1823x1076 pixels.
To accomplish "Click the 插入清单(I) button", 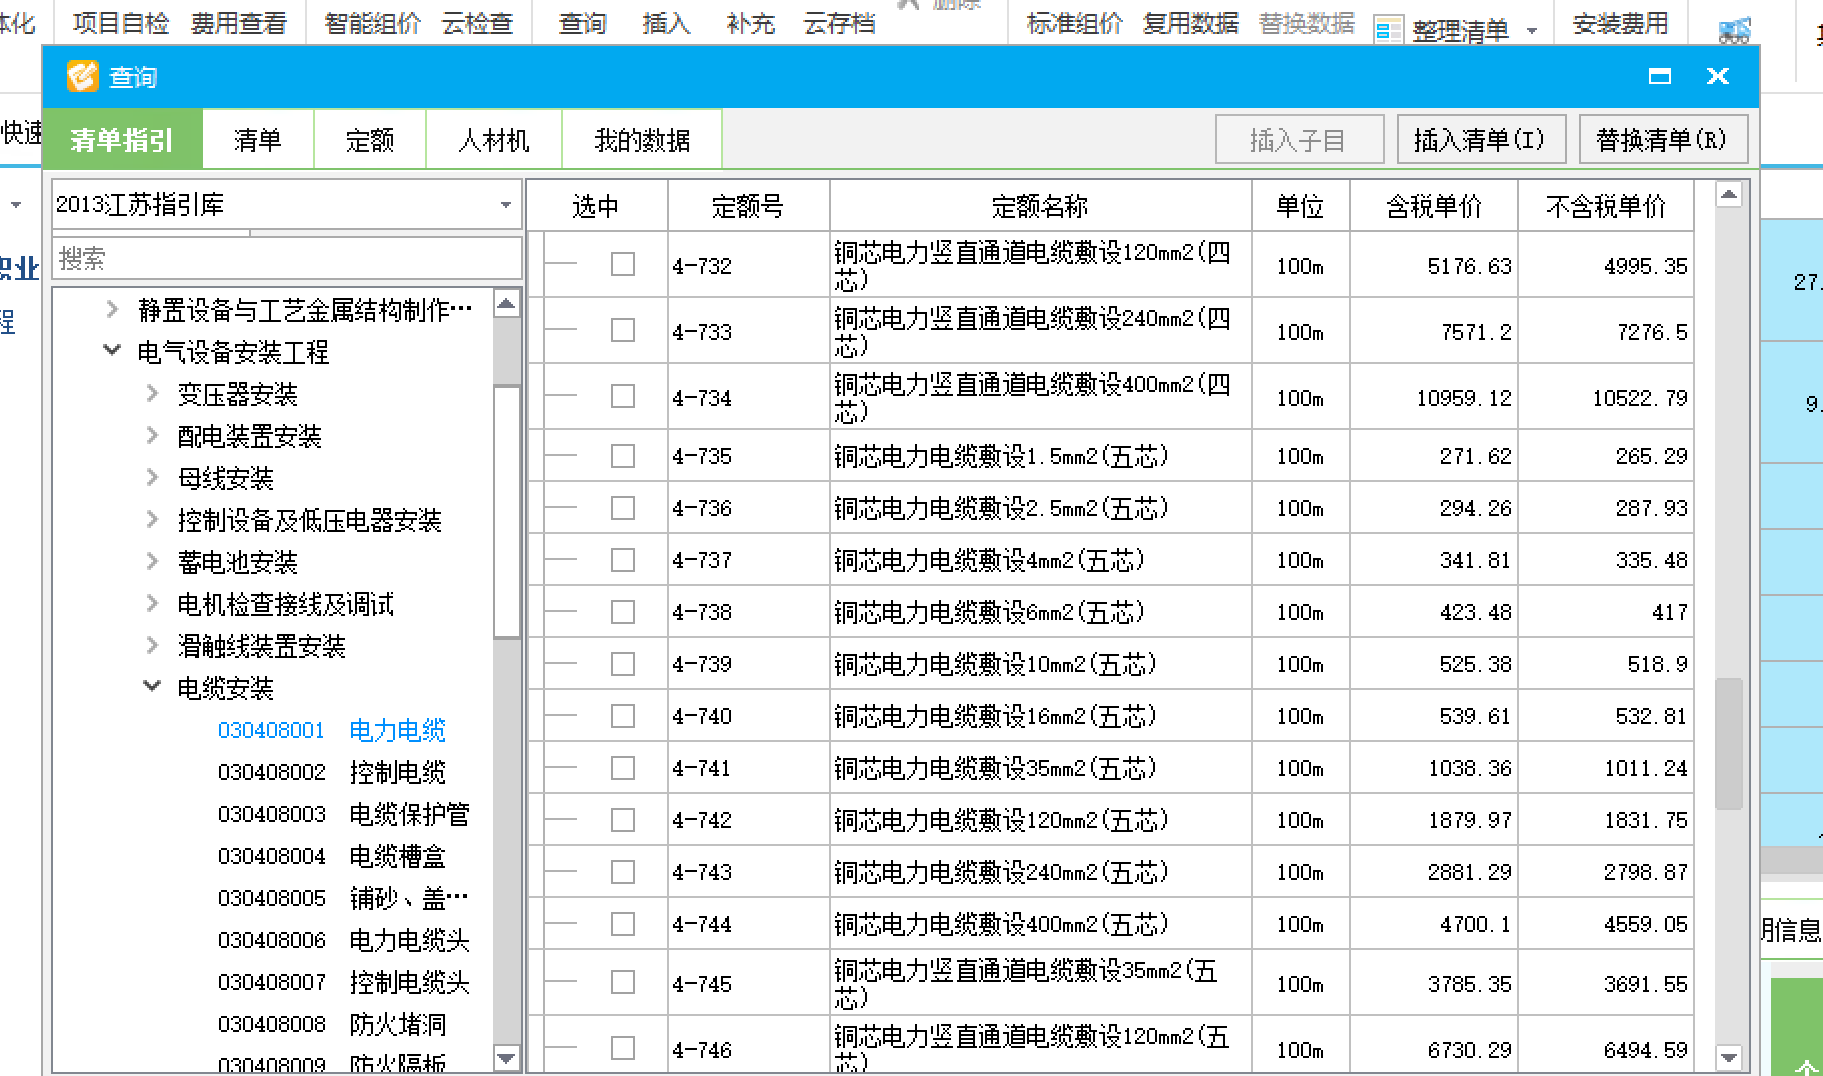I will coord(1480,140).
